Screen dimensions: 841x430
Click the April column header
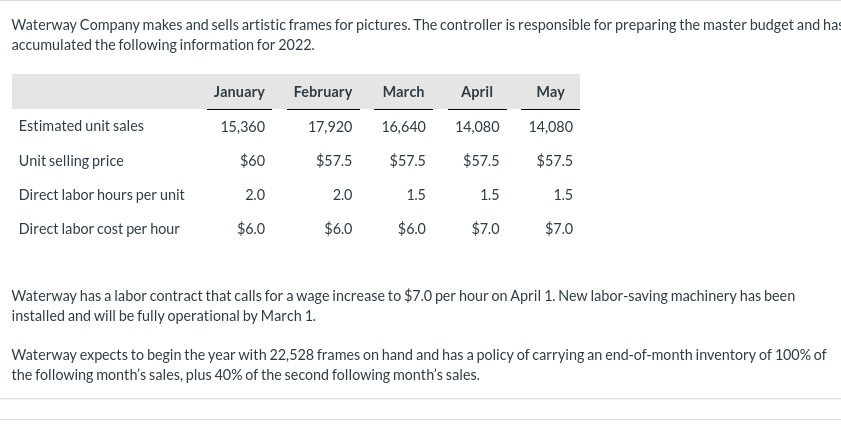[x=477, y=92]
